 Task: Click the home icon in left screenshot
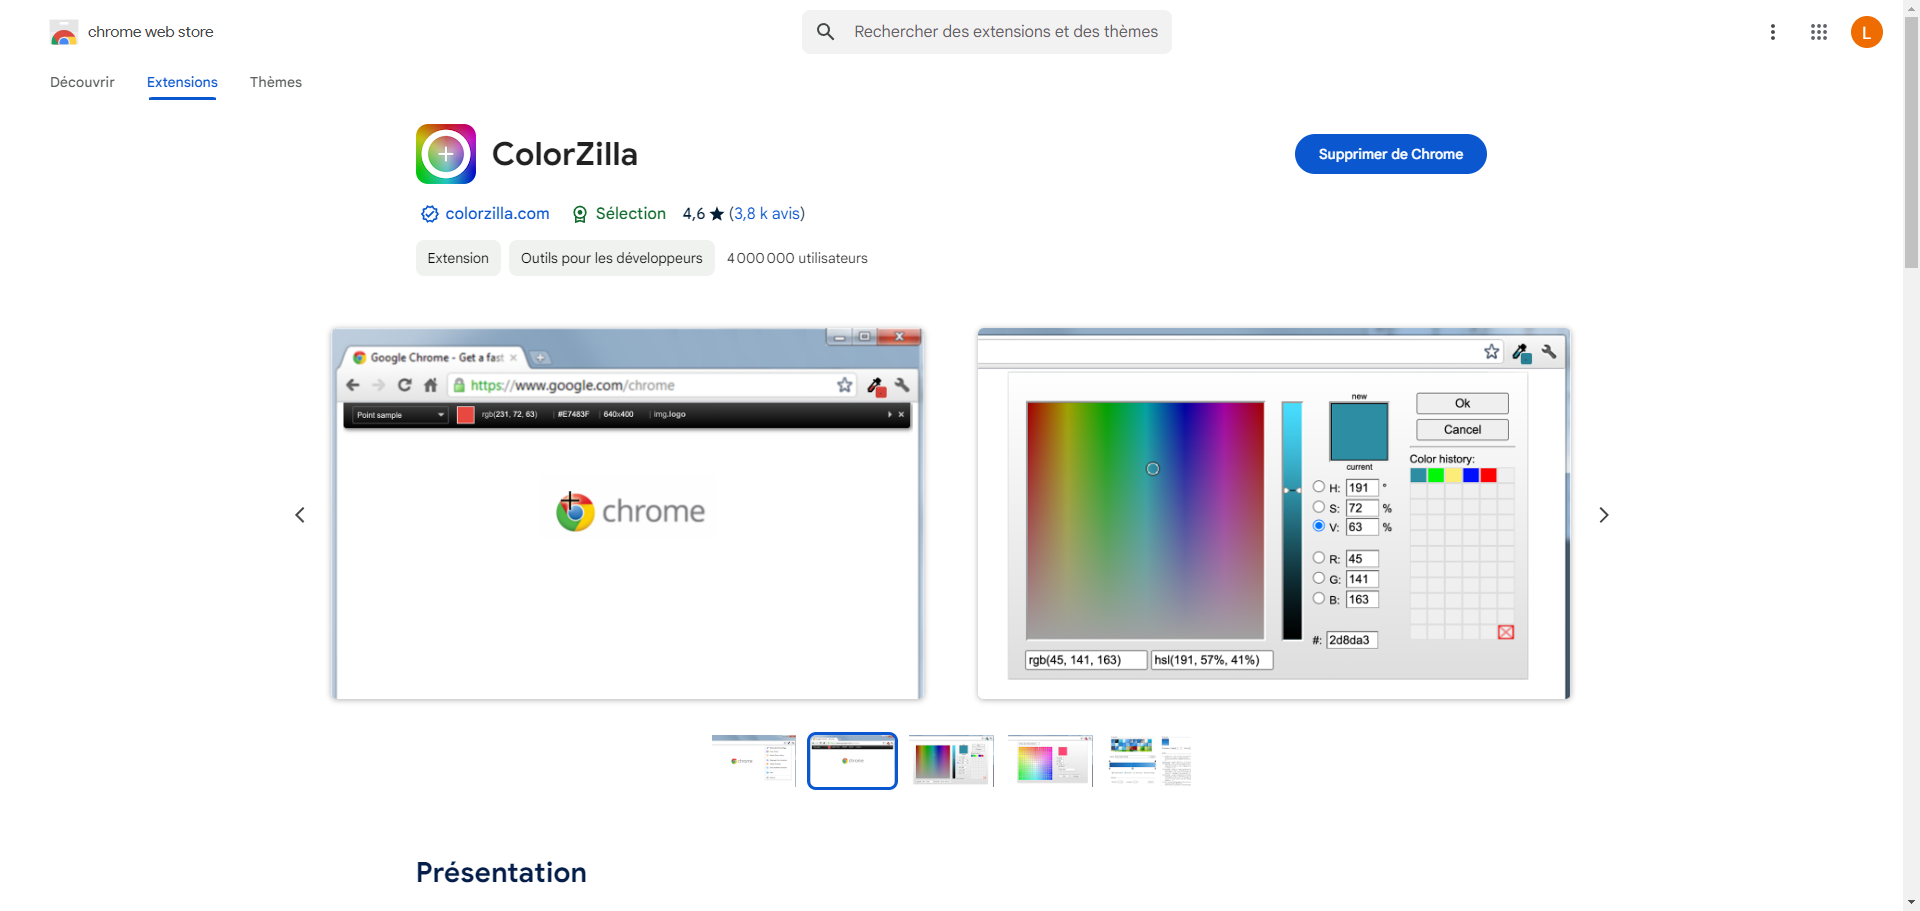(x=431, y=385)
